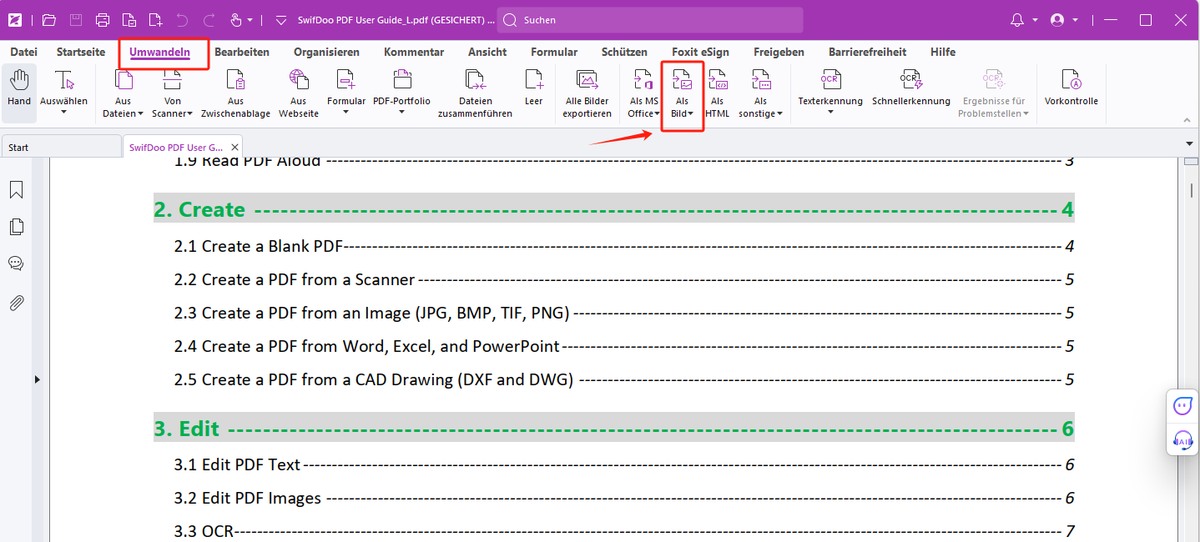Open the Foxit eSign tab

click(x=701, y=52)
